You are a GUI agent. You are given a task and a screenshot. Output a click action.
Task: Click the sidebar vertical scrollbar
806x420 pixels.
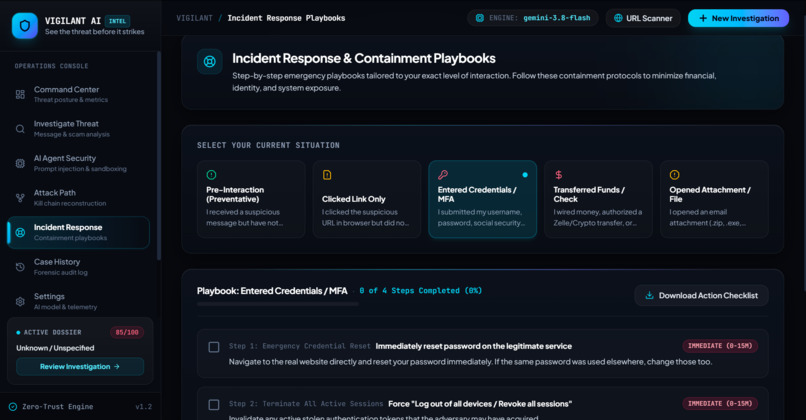click(x=159, y=154)
